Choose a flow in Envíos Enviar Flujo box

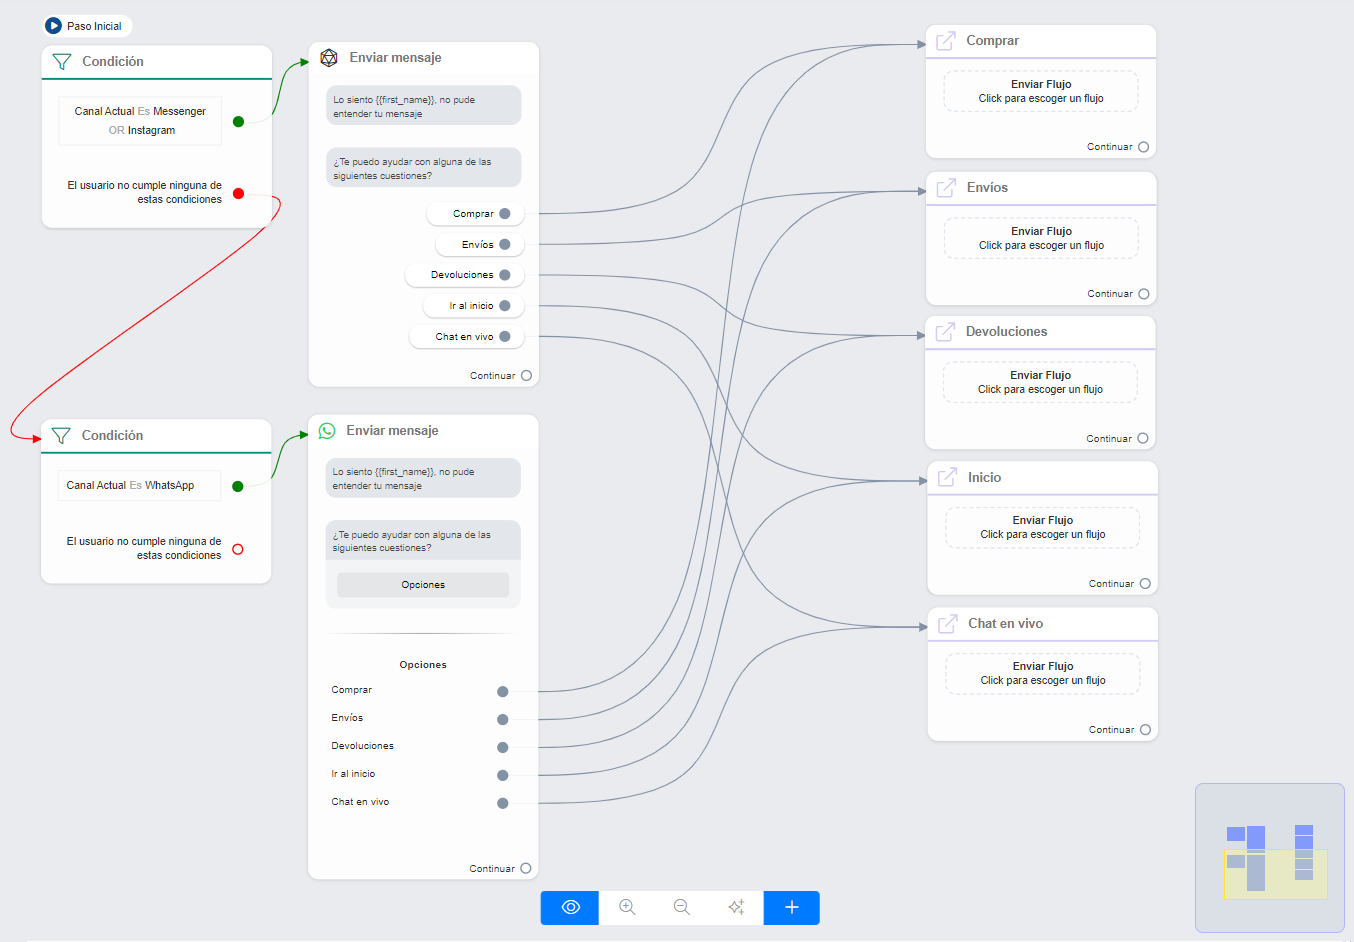coord(1041,238)
